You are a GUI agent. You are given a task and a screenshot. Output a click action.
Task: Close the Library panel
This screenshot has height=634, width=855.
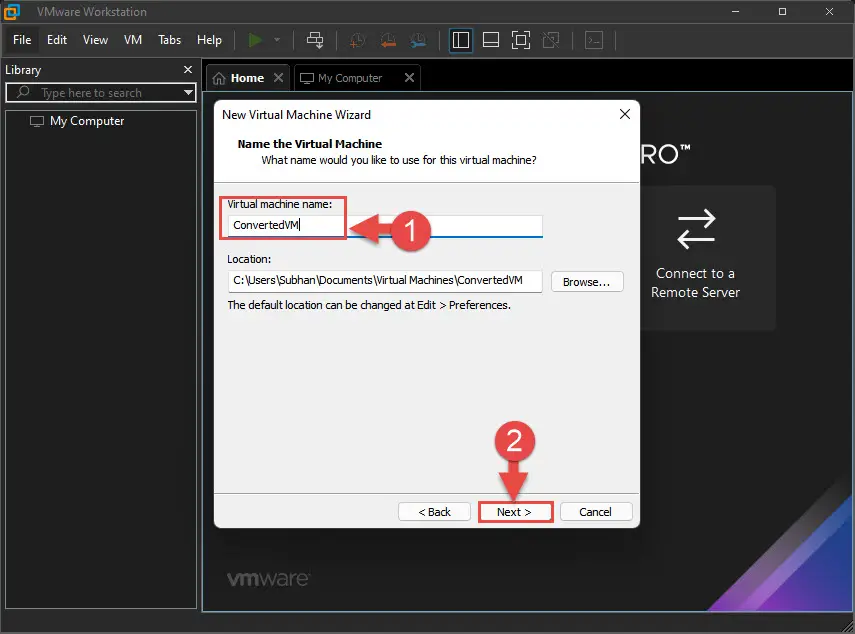188,69
